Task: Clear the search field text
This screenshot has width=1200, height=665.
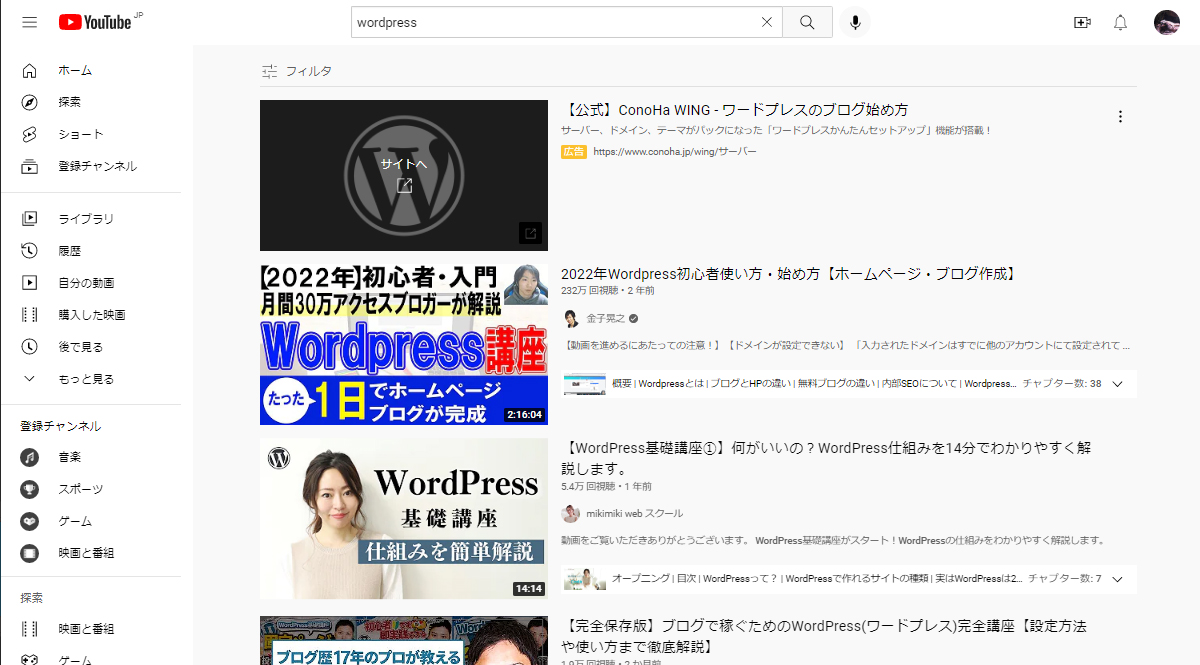Action: pos(767,22)
